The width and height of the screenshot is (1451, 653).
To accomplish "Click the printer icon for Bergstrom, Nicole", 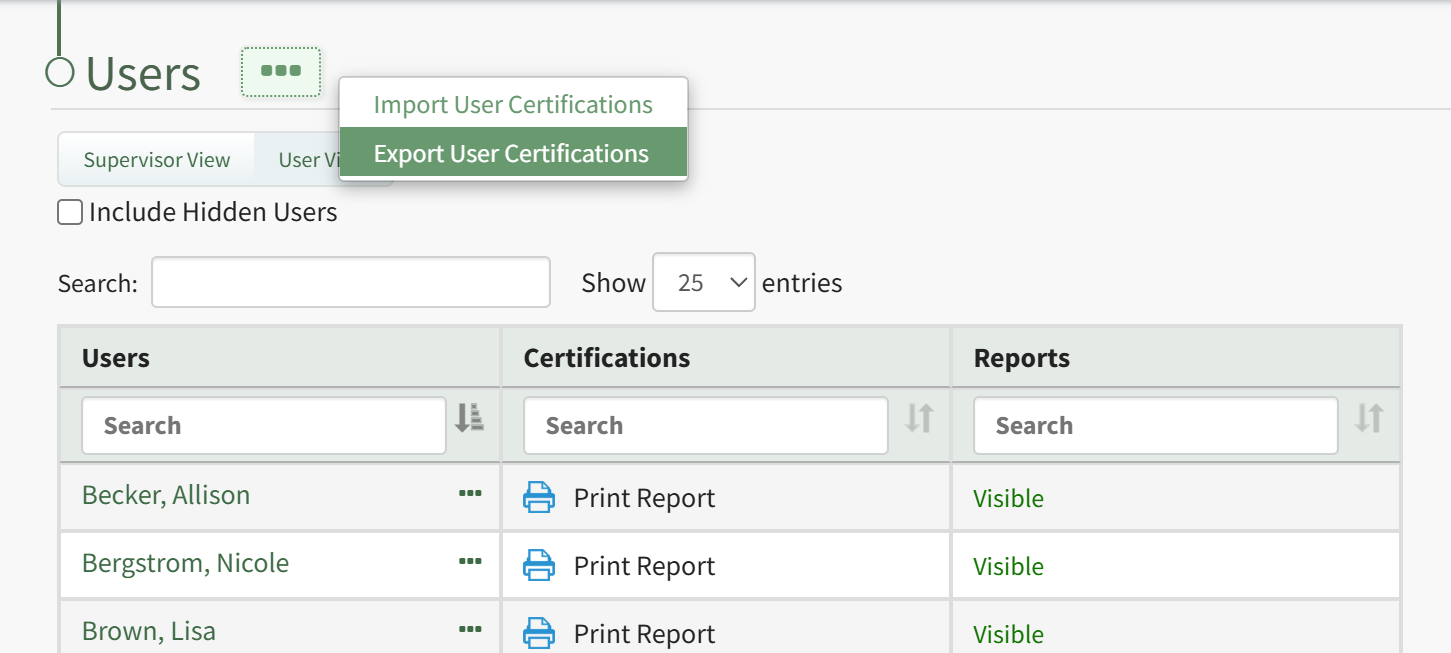I will tap(539, 565).
